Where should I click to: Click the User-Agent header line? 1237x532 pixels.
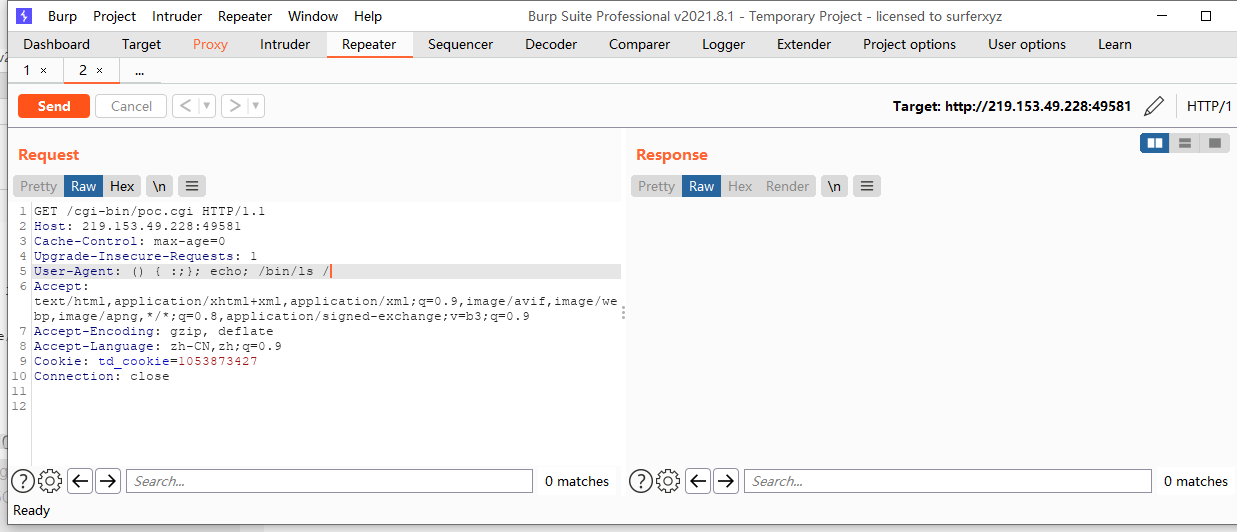click(x=327, y=272)
